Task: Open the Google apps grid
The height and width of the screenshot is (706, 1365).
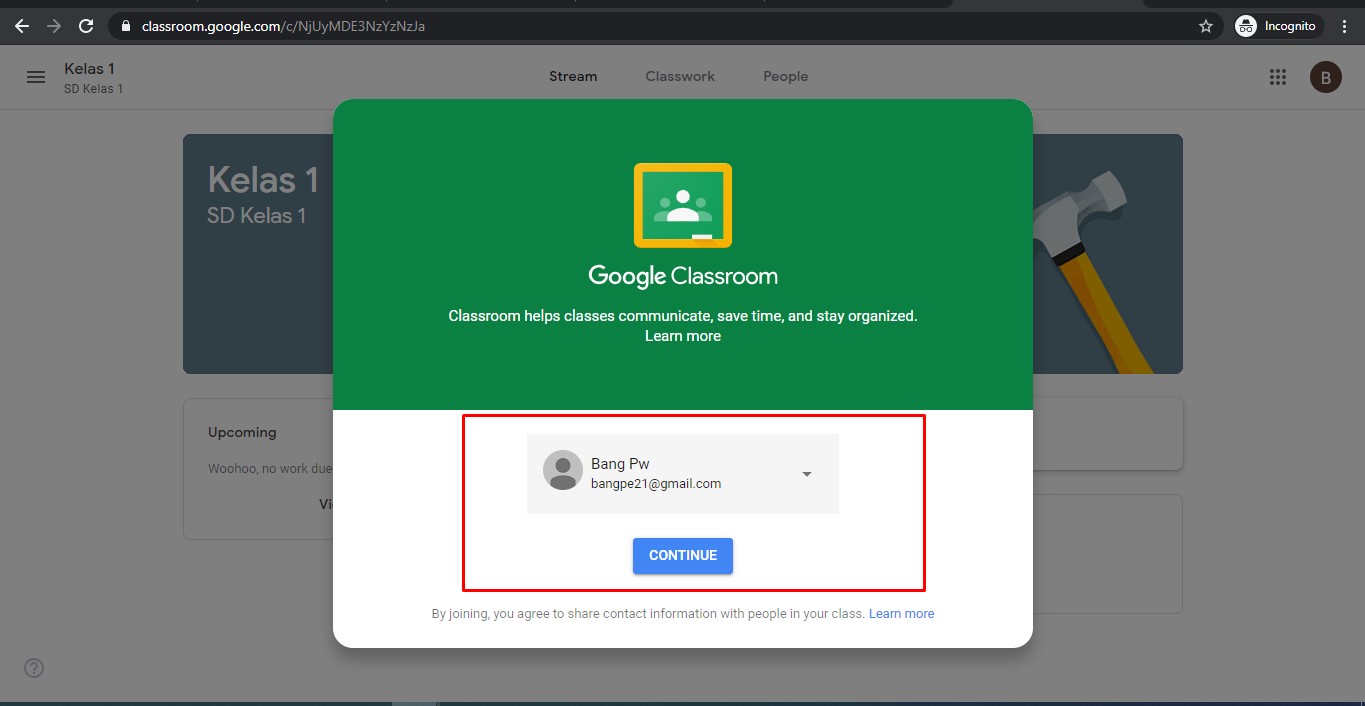Action: pyautogui.click(x=1277, y=77)
